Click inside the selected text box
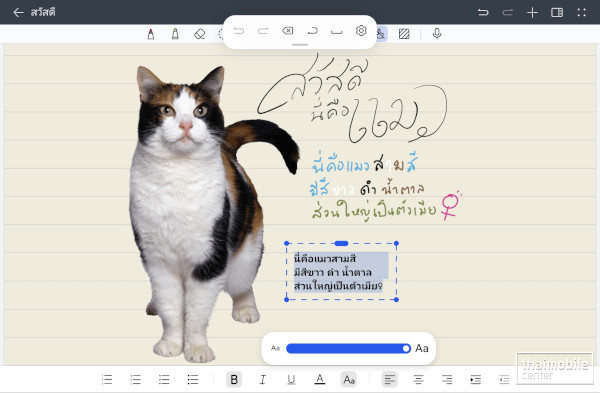Screen dimensions: 600x393 341,272
